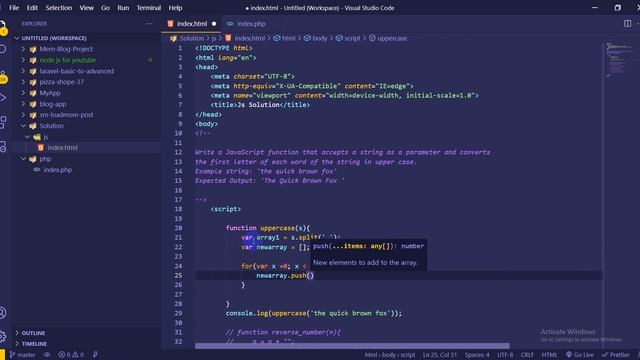
Task: Select the 'MyApp' folder name
Action: (50, 93)
